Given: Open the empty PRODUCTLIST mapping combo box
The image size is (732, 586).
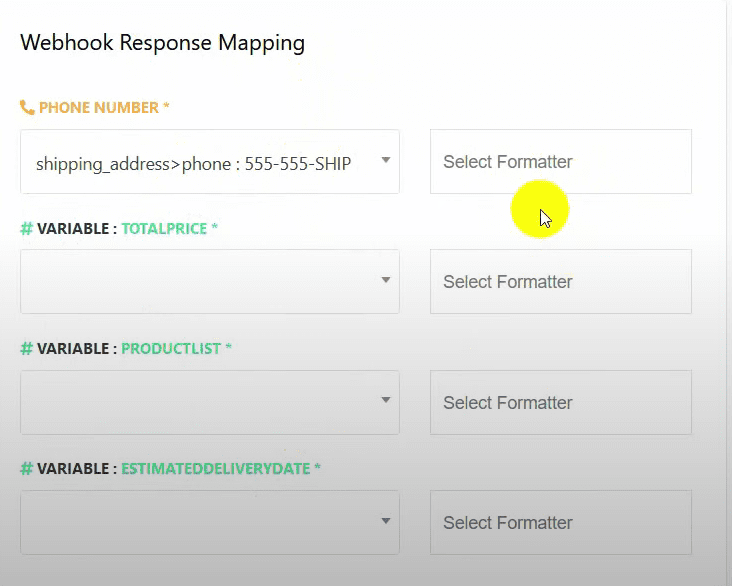Looking at the screenshot, I should [x=200, y=402].
